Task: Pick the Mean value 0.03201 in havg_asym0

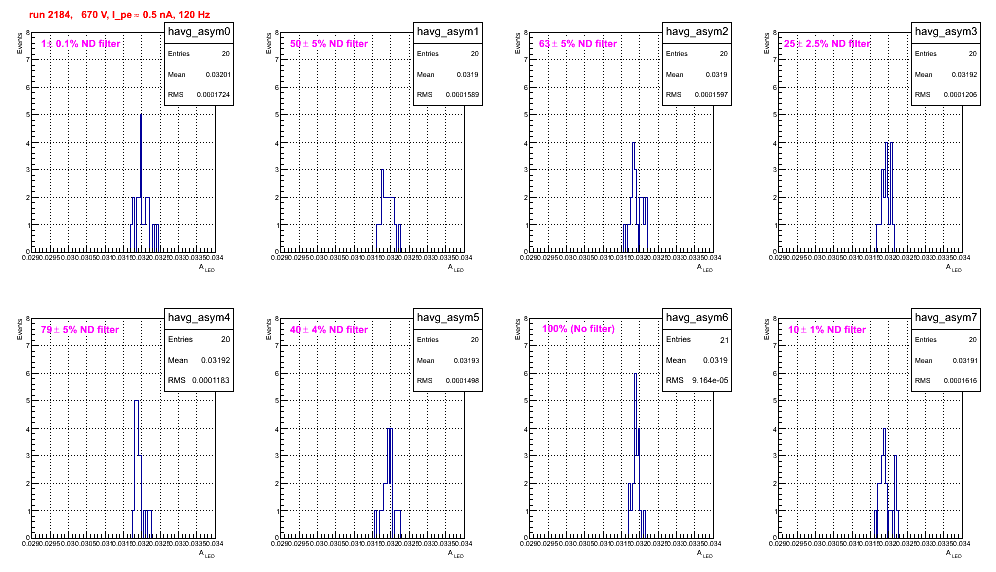Action: (218, 74)
